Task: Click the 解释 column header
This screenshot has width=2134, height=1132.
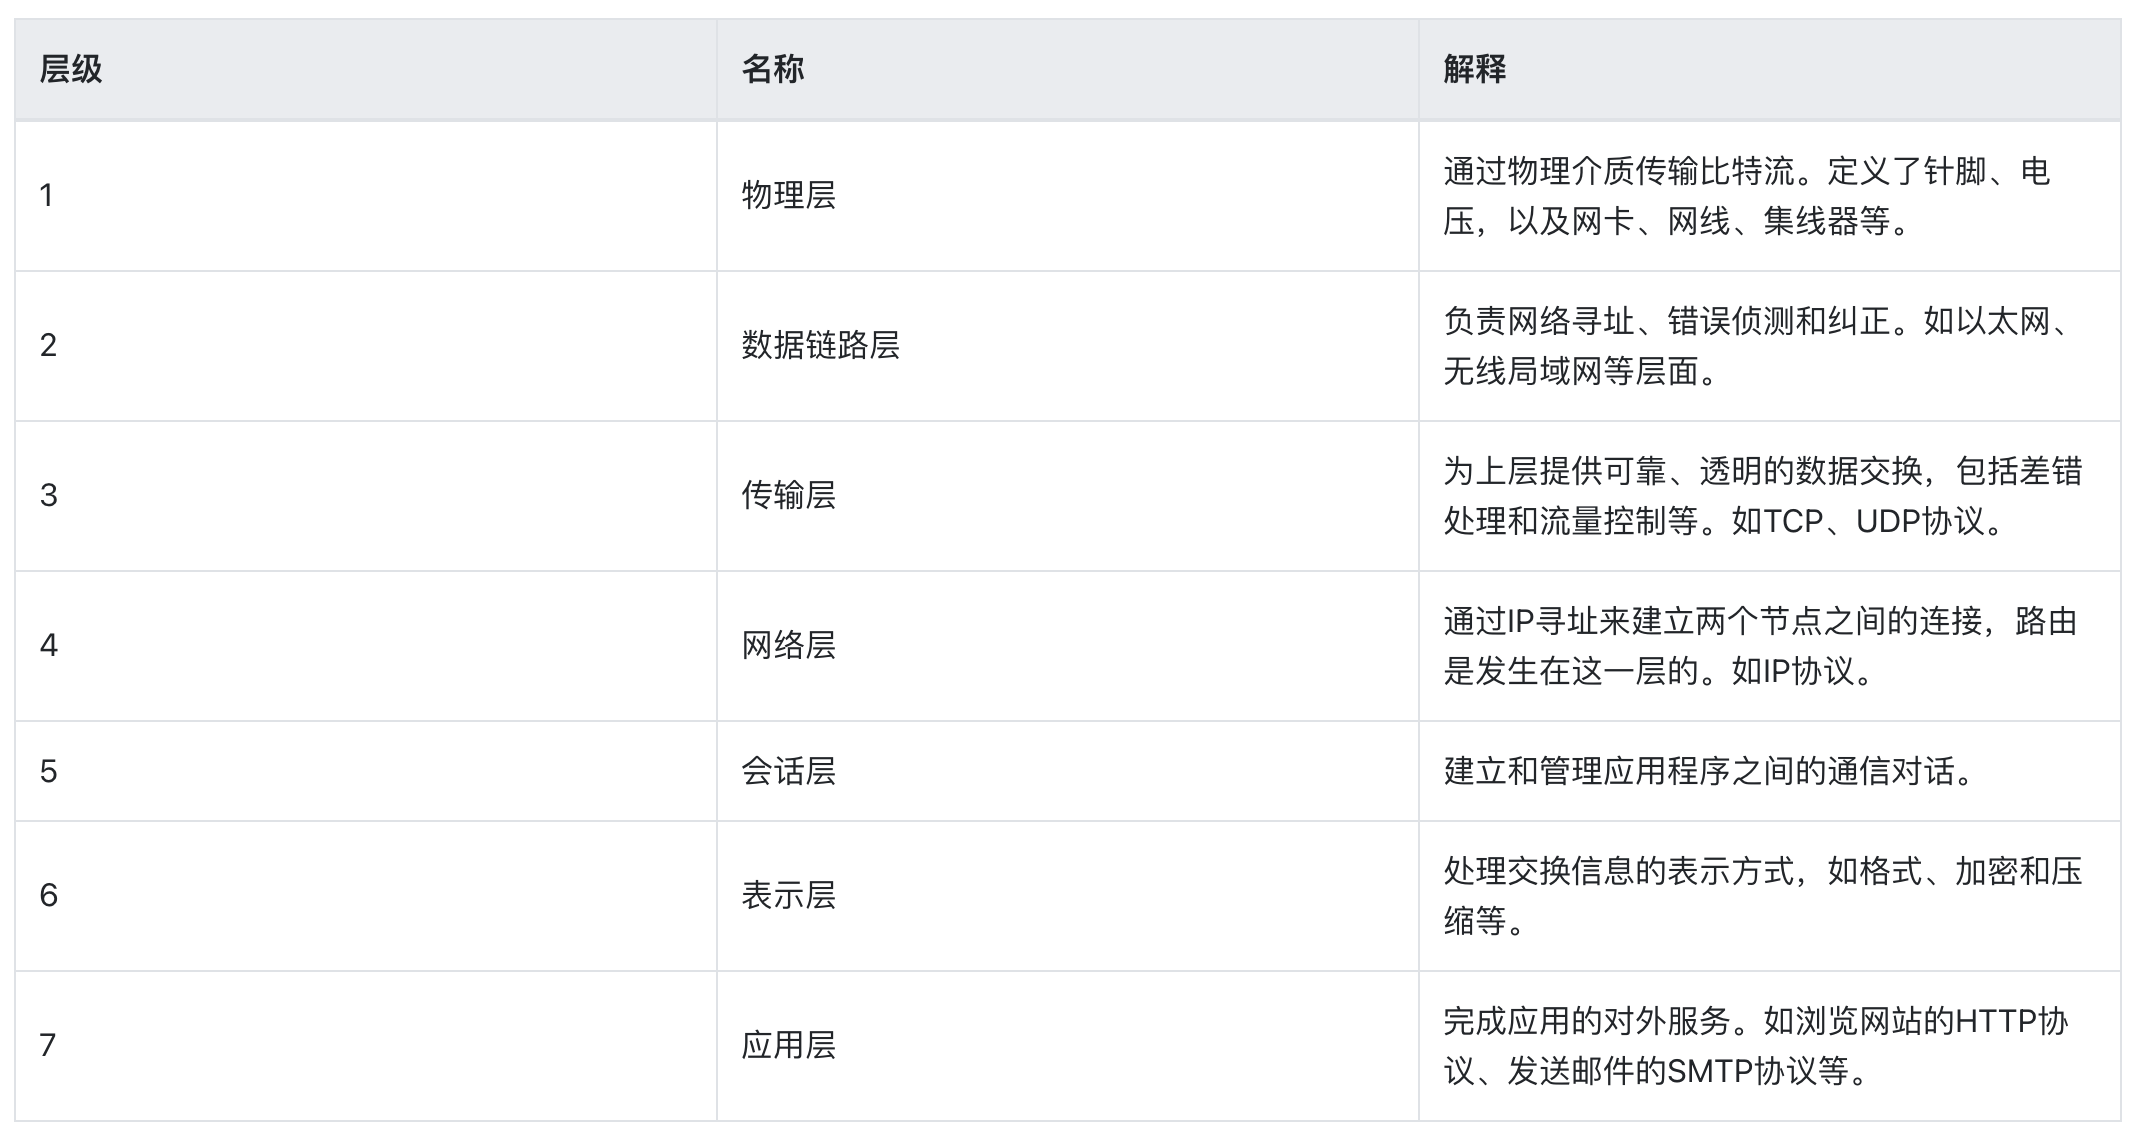Action: click(x=1475, y=69)
